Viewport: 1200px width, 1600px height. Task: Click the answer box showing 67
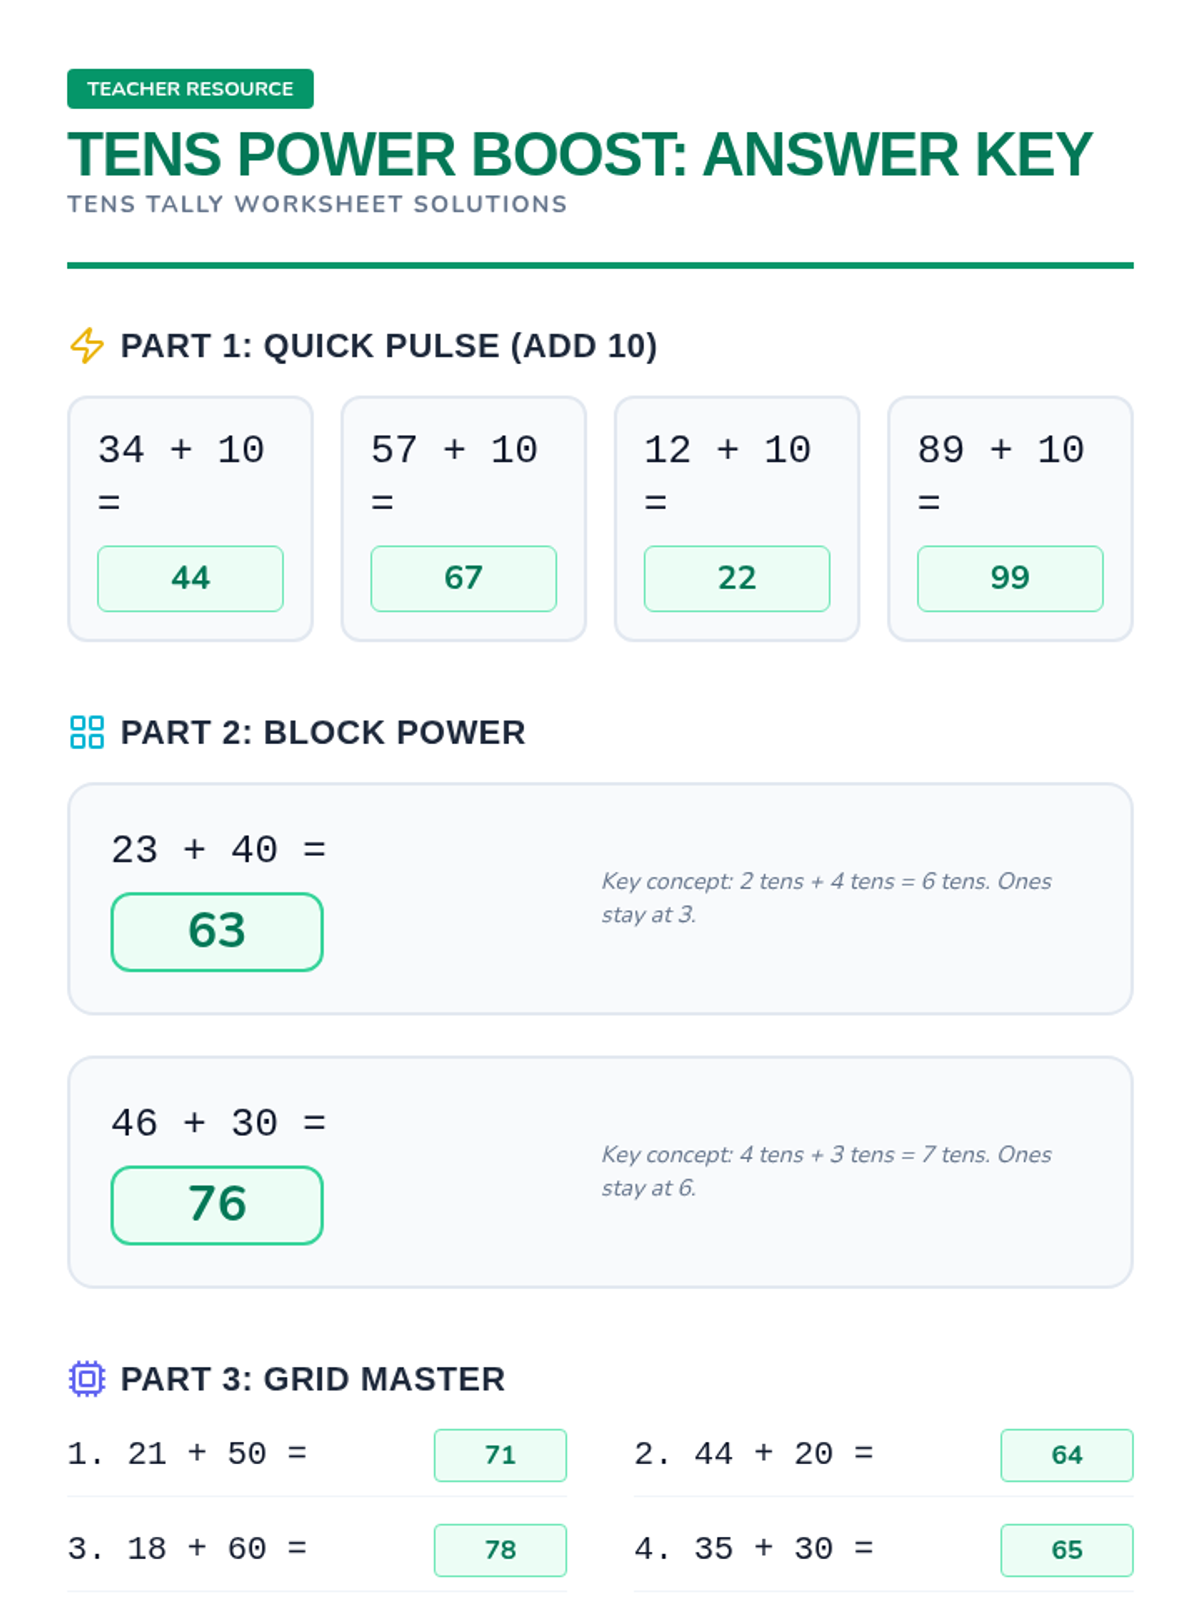463,578
